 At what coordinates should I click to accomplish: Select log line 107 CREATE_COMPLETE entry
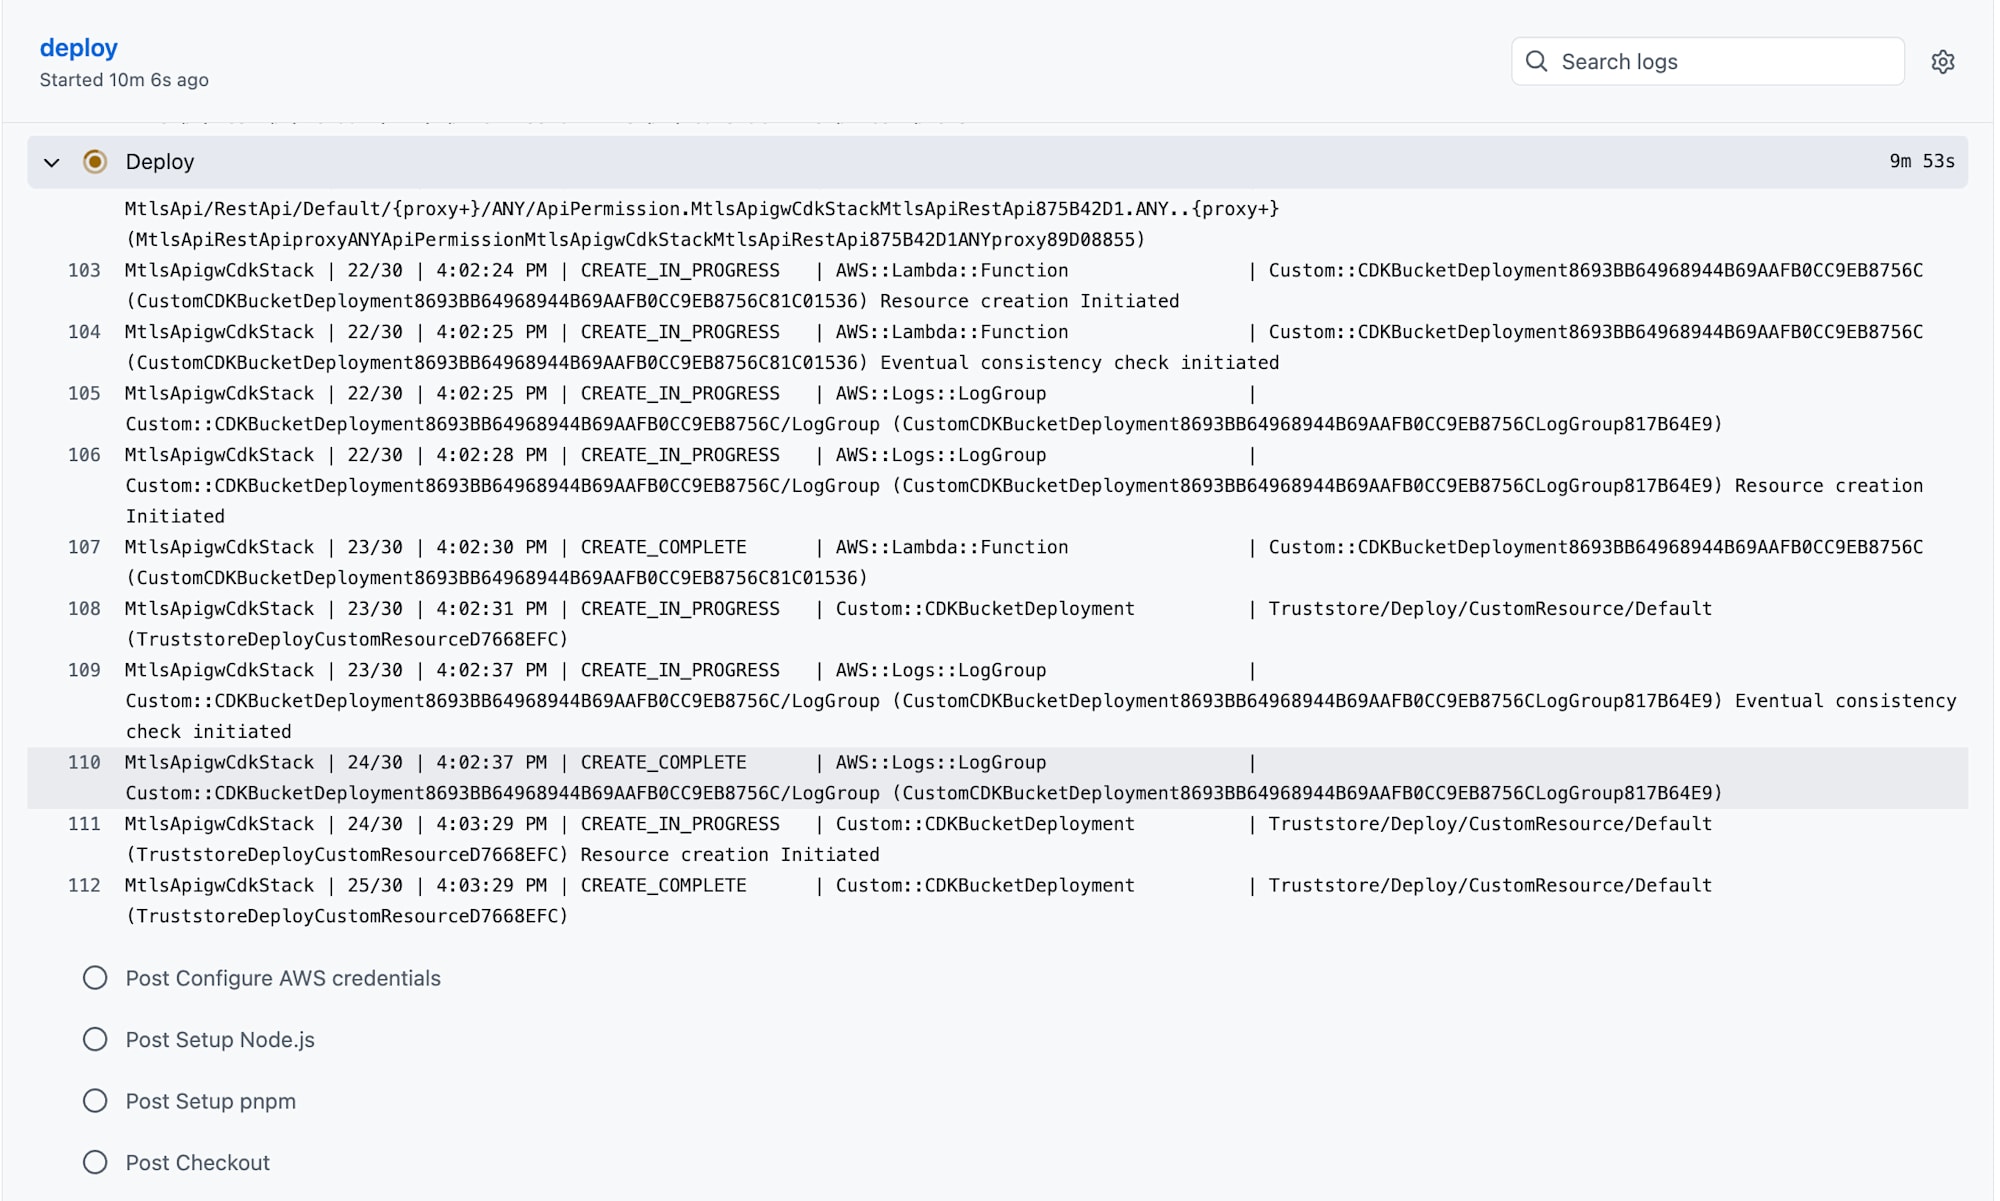tap(663, 548)
